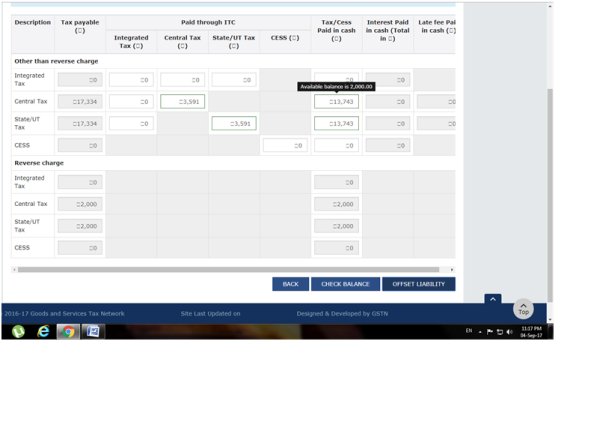Click State/UT Tax ITC field showing 3,591
Viewport: 600px width, 428px height.
tap(234, 124)
